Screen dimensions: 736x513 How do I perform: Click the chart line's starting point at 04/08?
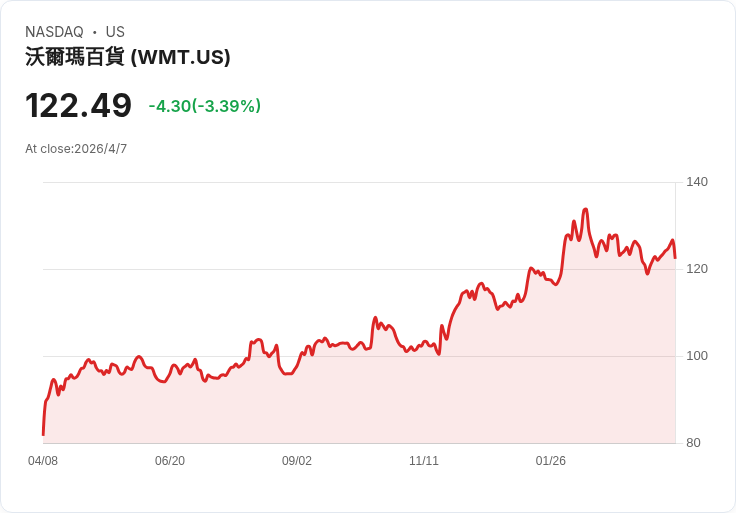[x=43, y=435]
